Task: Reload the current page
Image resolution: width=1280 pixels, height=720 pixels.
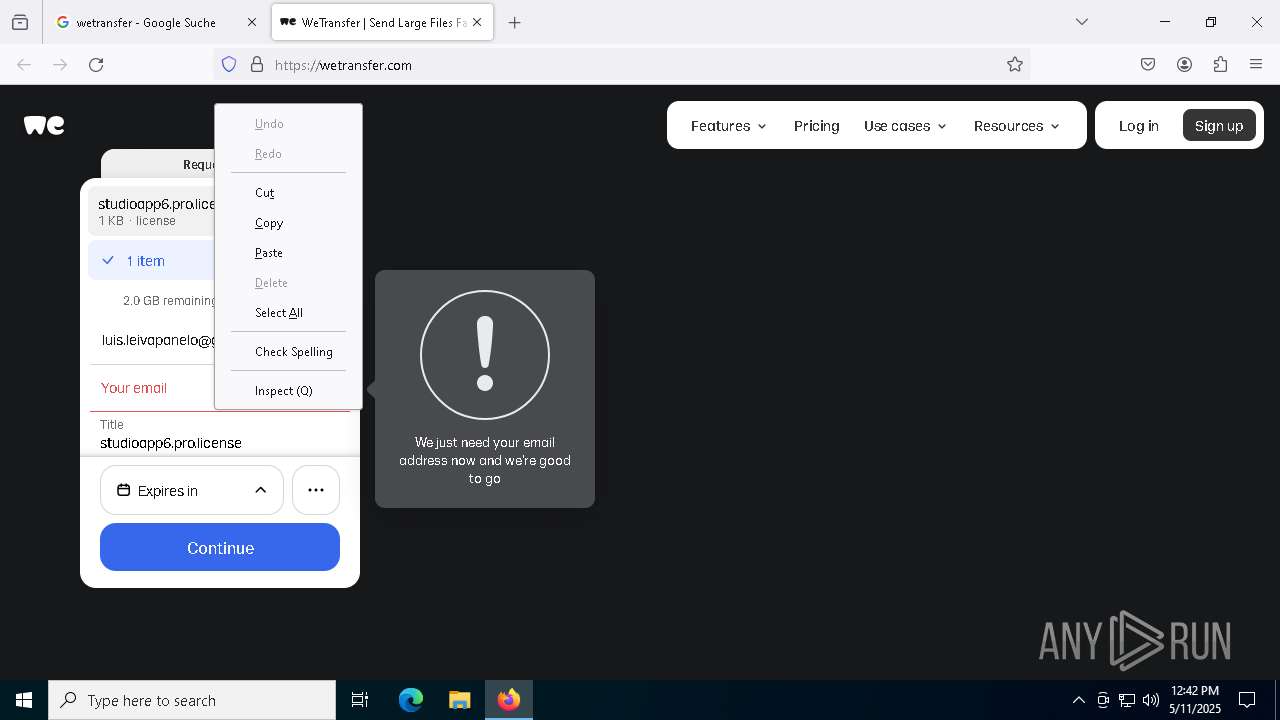Action: point(96,65)
